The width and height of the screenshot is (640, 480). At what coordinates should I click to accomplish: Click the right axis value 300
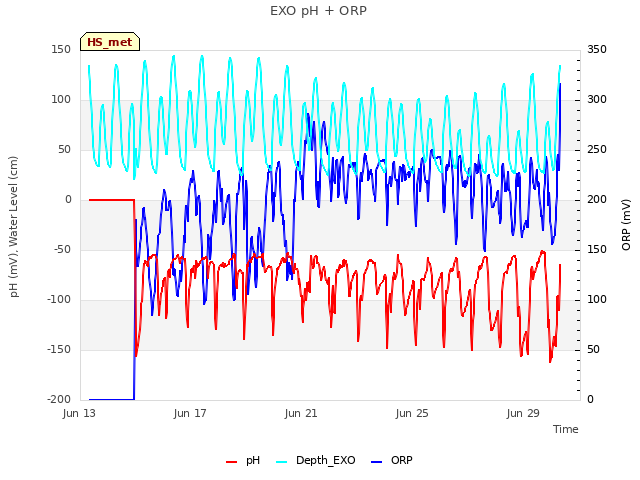pos(597,99)
